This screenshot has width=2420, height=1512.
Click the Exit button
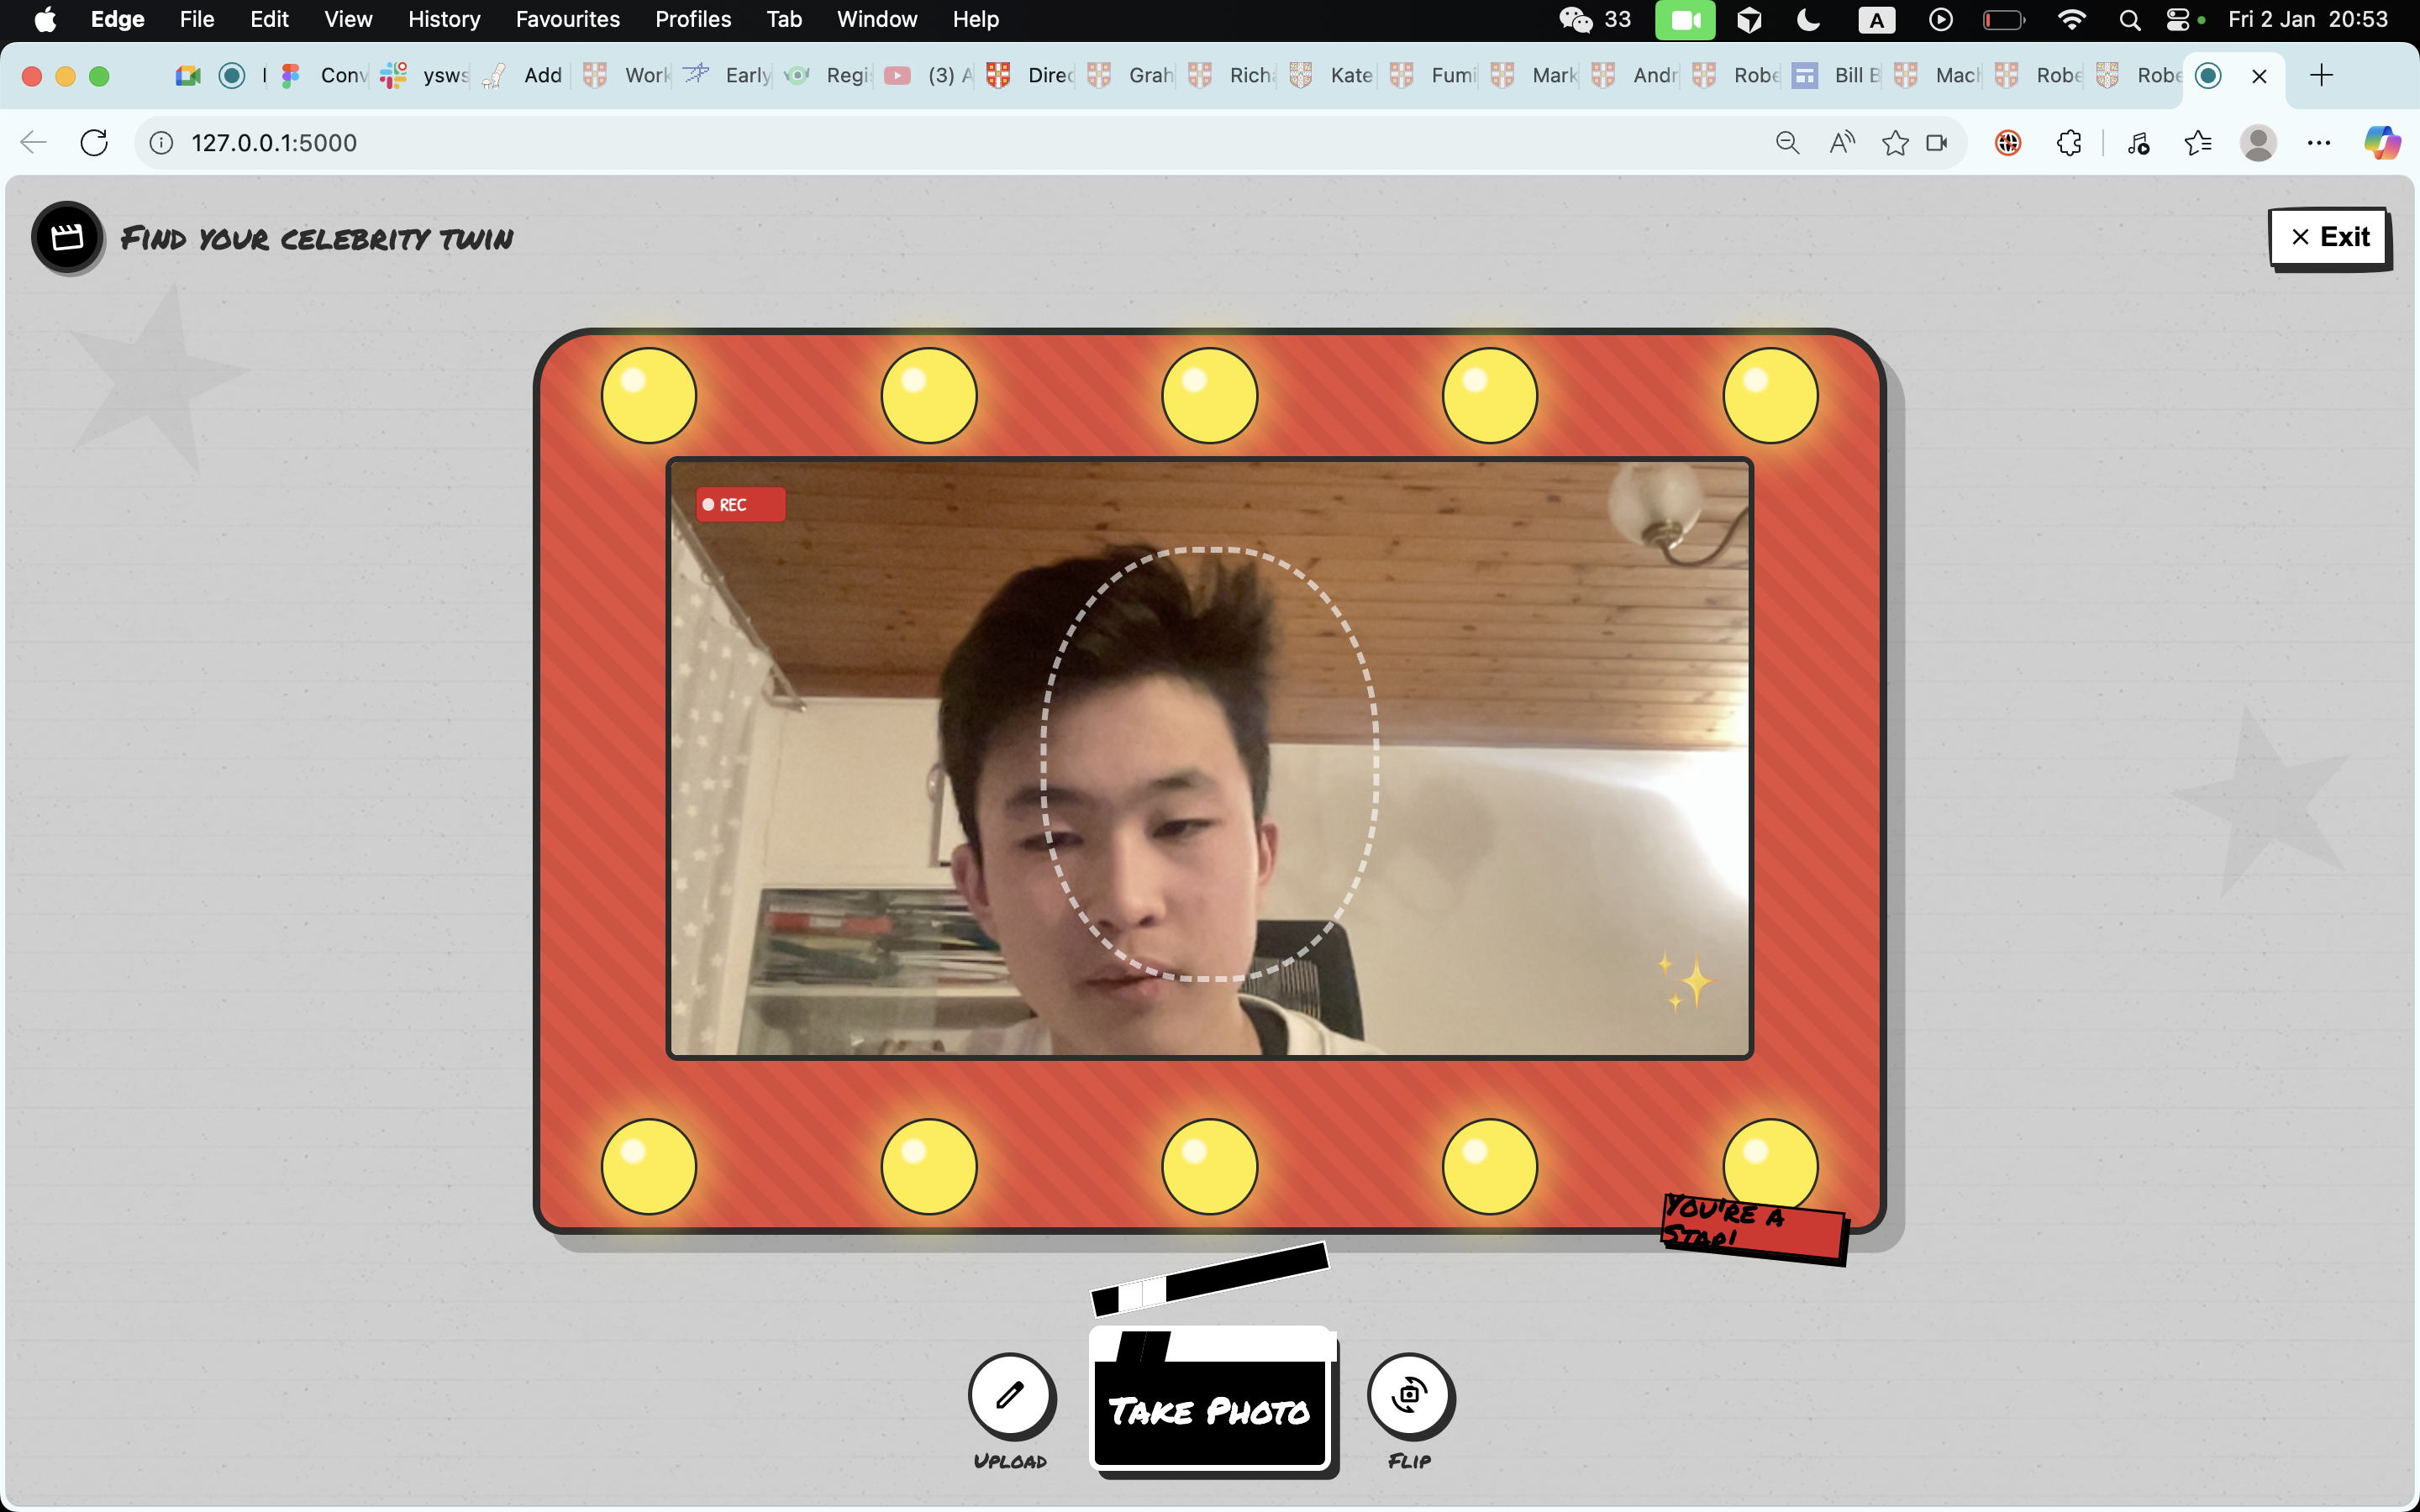click(2329, 237)
